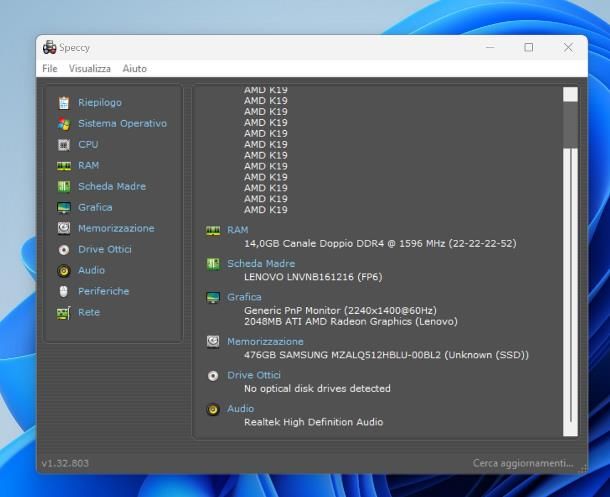610x497 pixels.
Task: Open the Rete sidebar section
Action: click(x=89, y=312)
